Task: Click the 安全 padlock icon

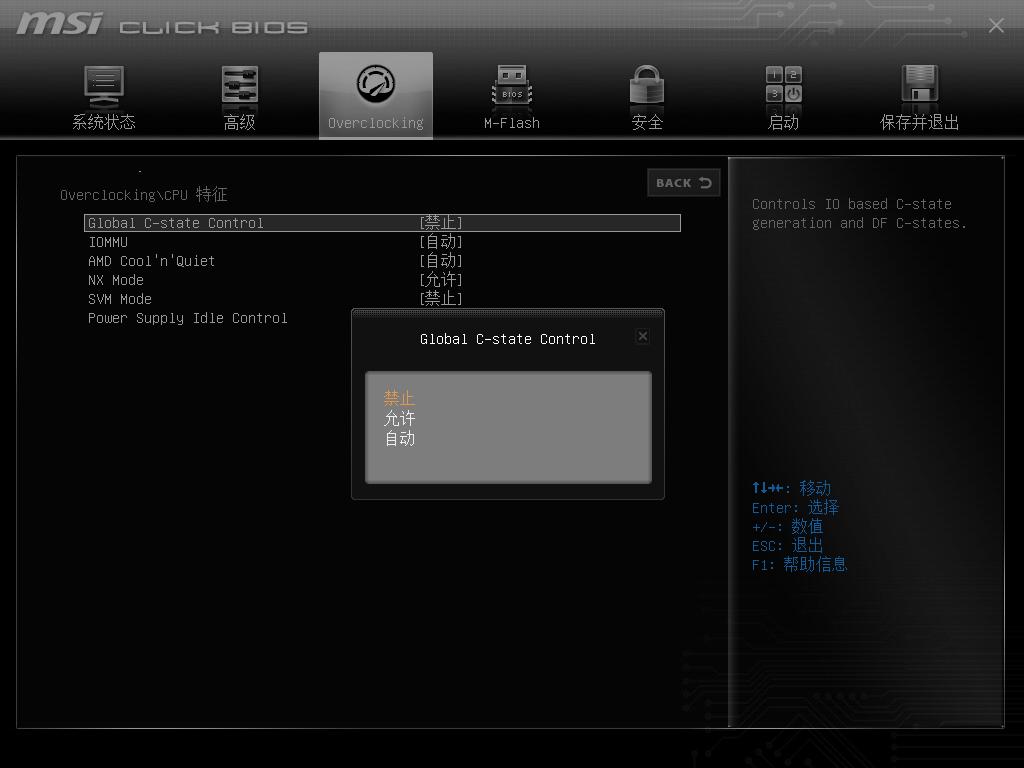Action: pyautogui.click(x=647, y=87)
